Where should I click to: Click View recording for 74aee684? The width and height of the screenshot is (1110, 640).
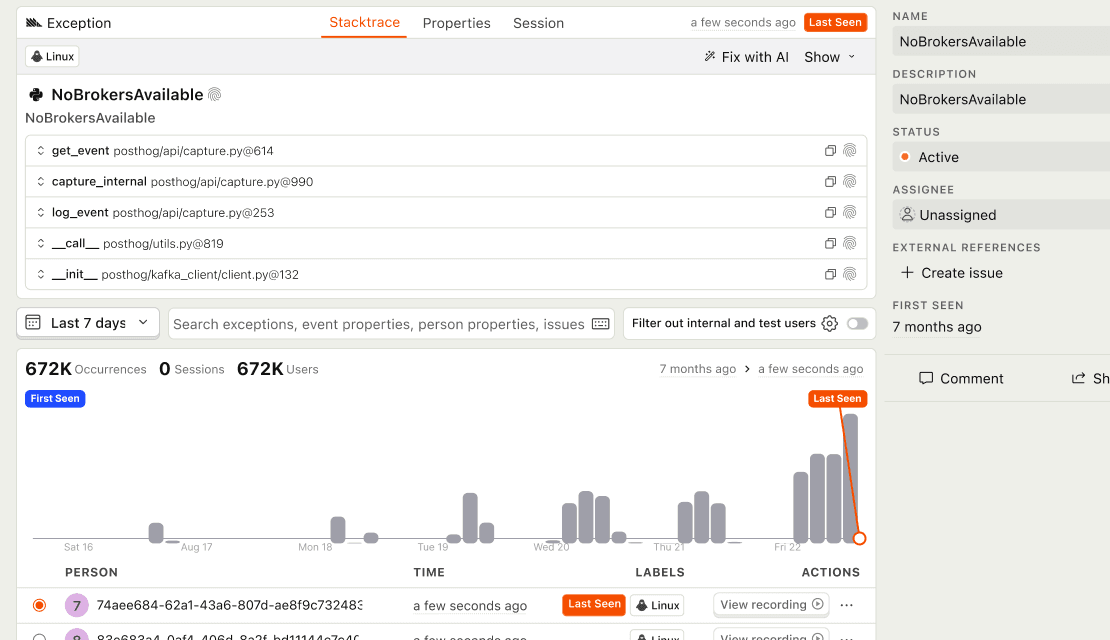[x=771, y=605]
